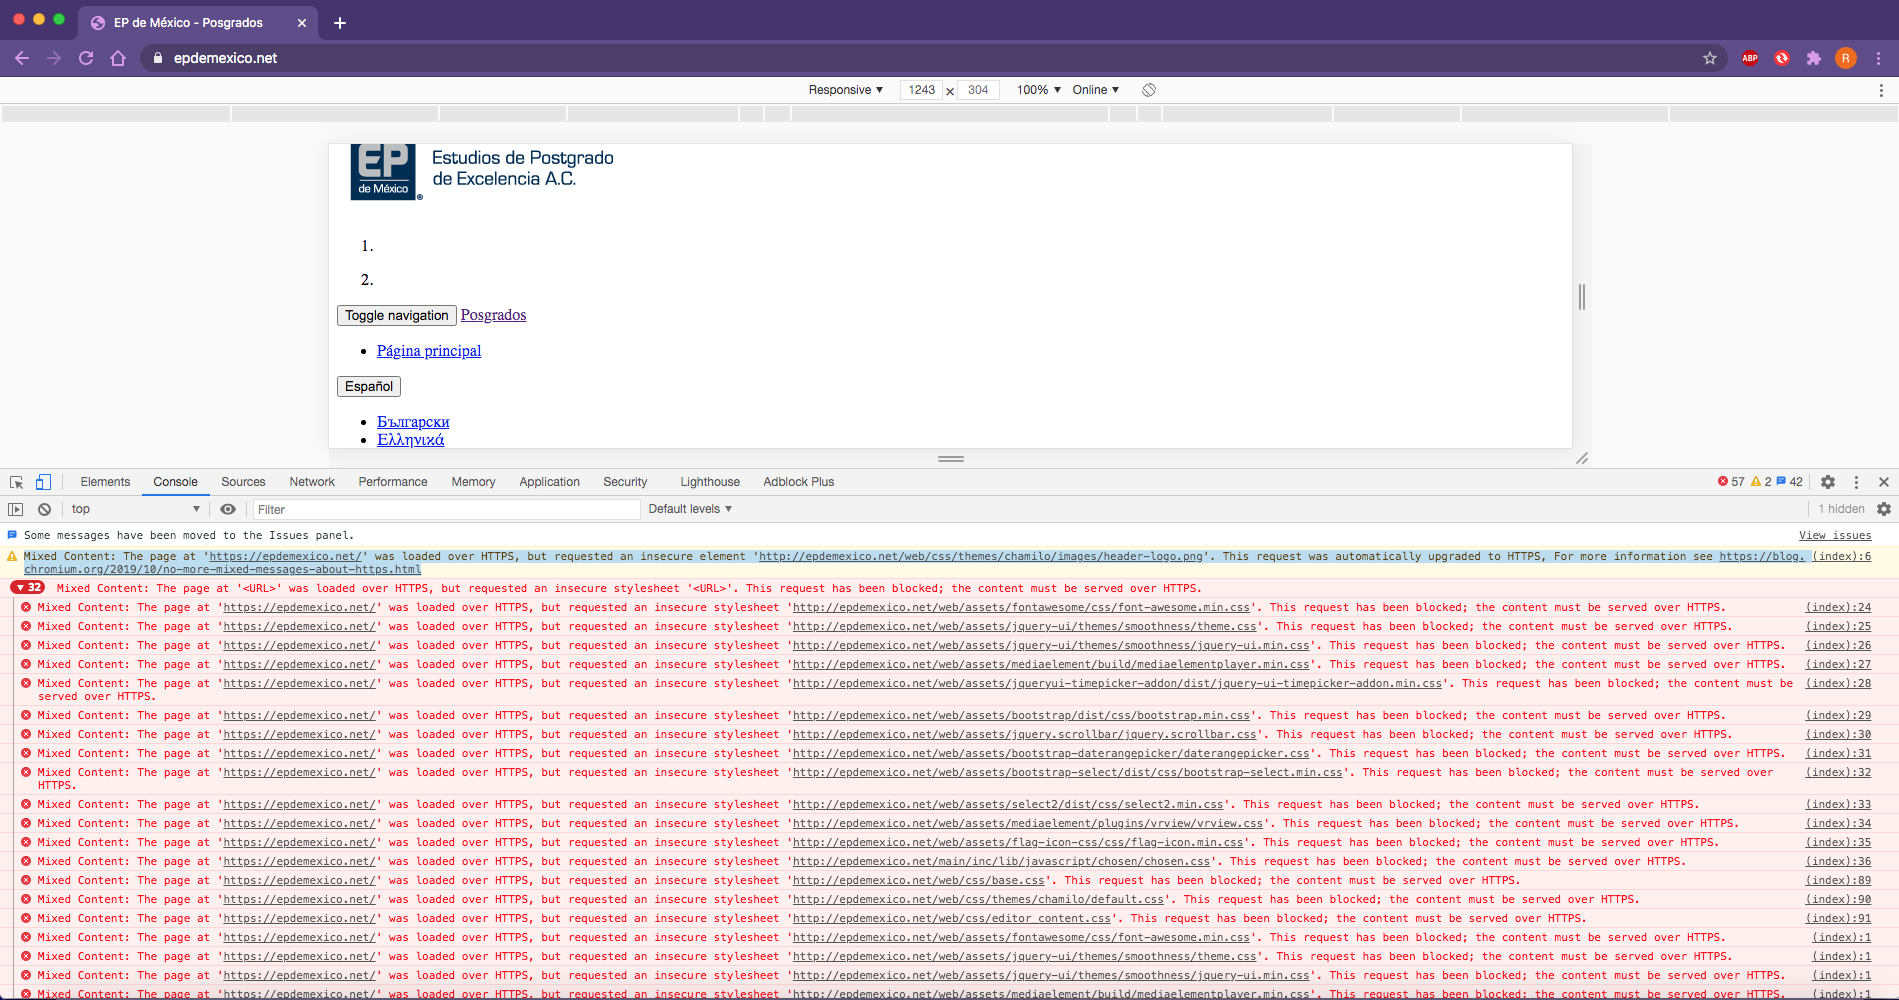This screenshot has height=1000, width=1899.
Task: Click the Posgrados link
Action: tap(493, 315)
